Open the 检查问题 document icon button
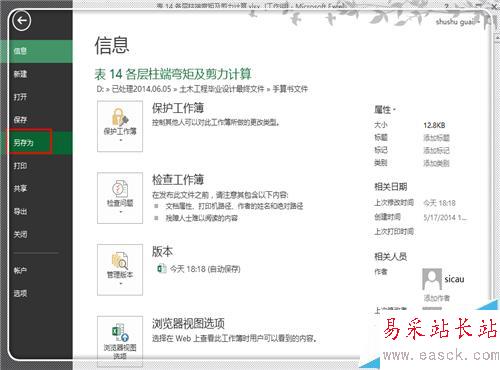Screen dimensions: 500x370 120,198
